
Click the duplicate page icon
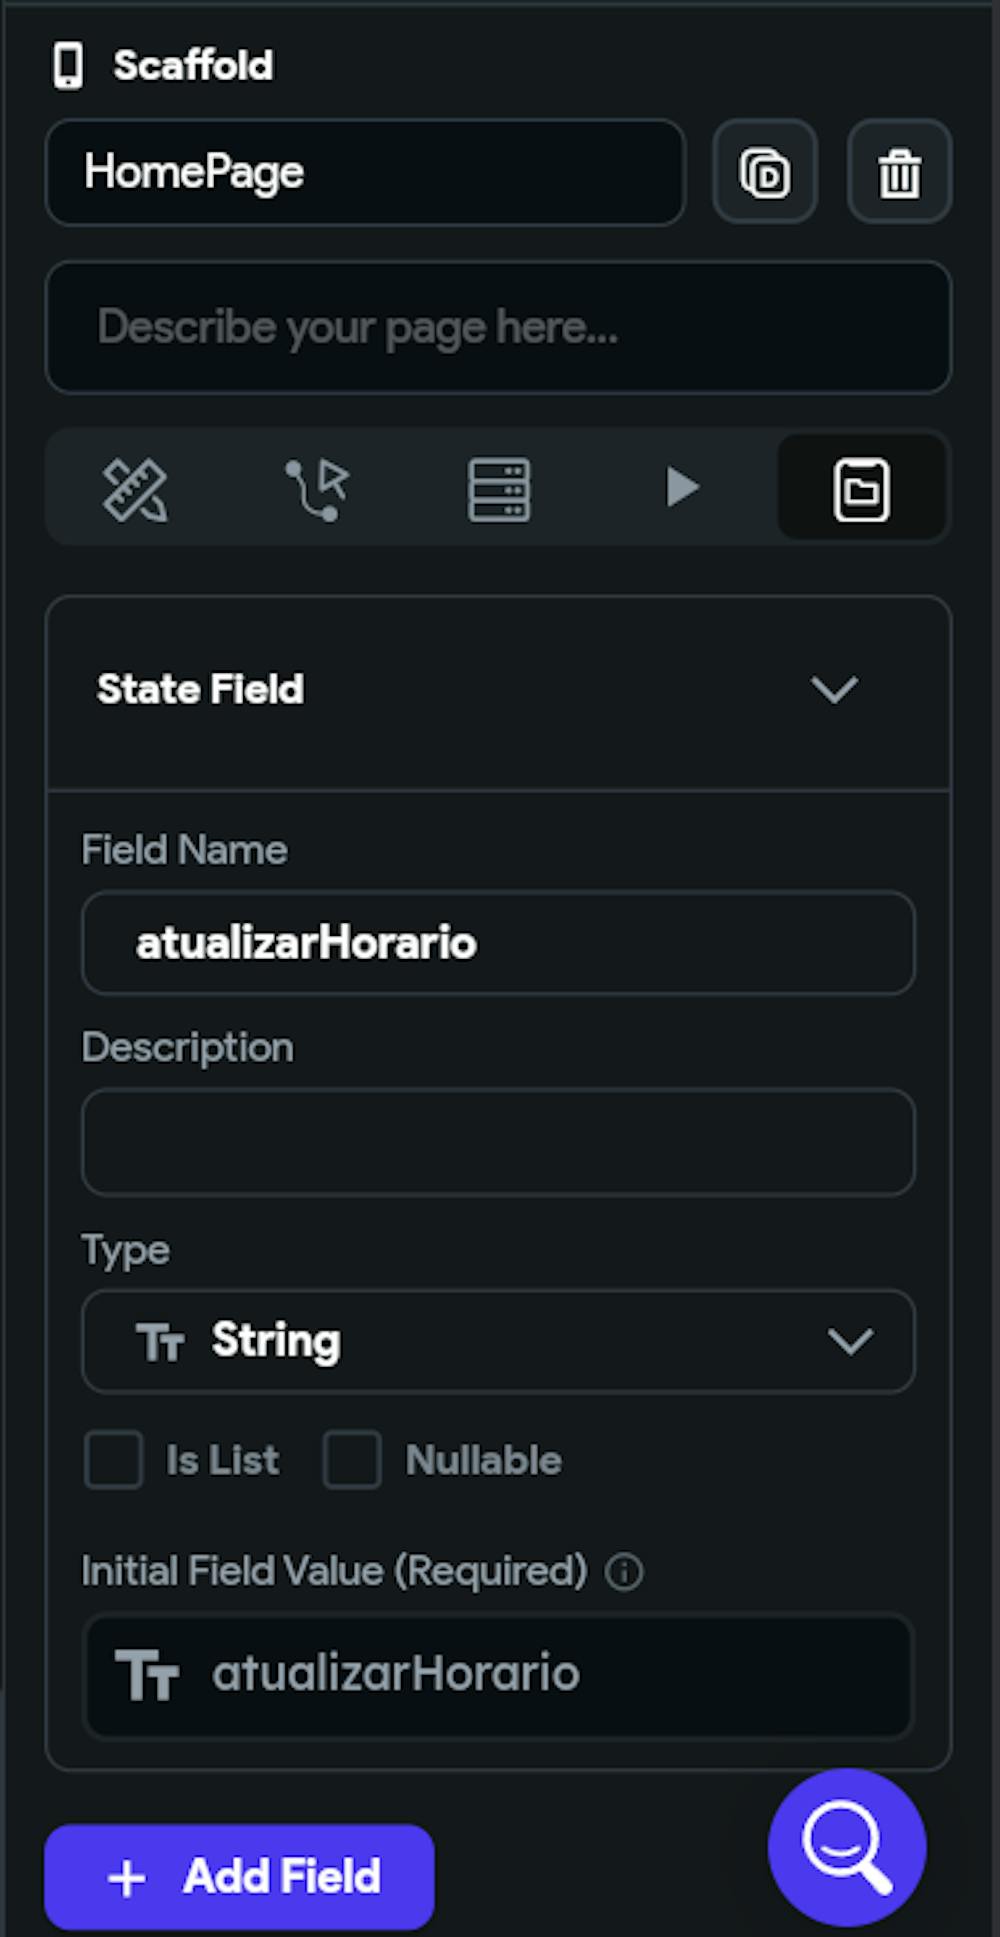click(765, 172)
